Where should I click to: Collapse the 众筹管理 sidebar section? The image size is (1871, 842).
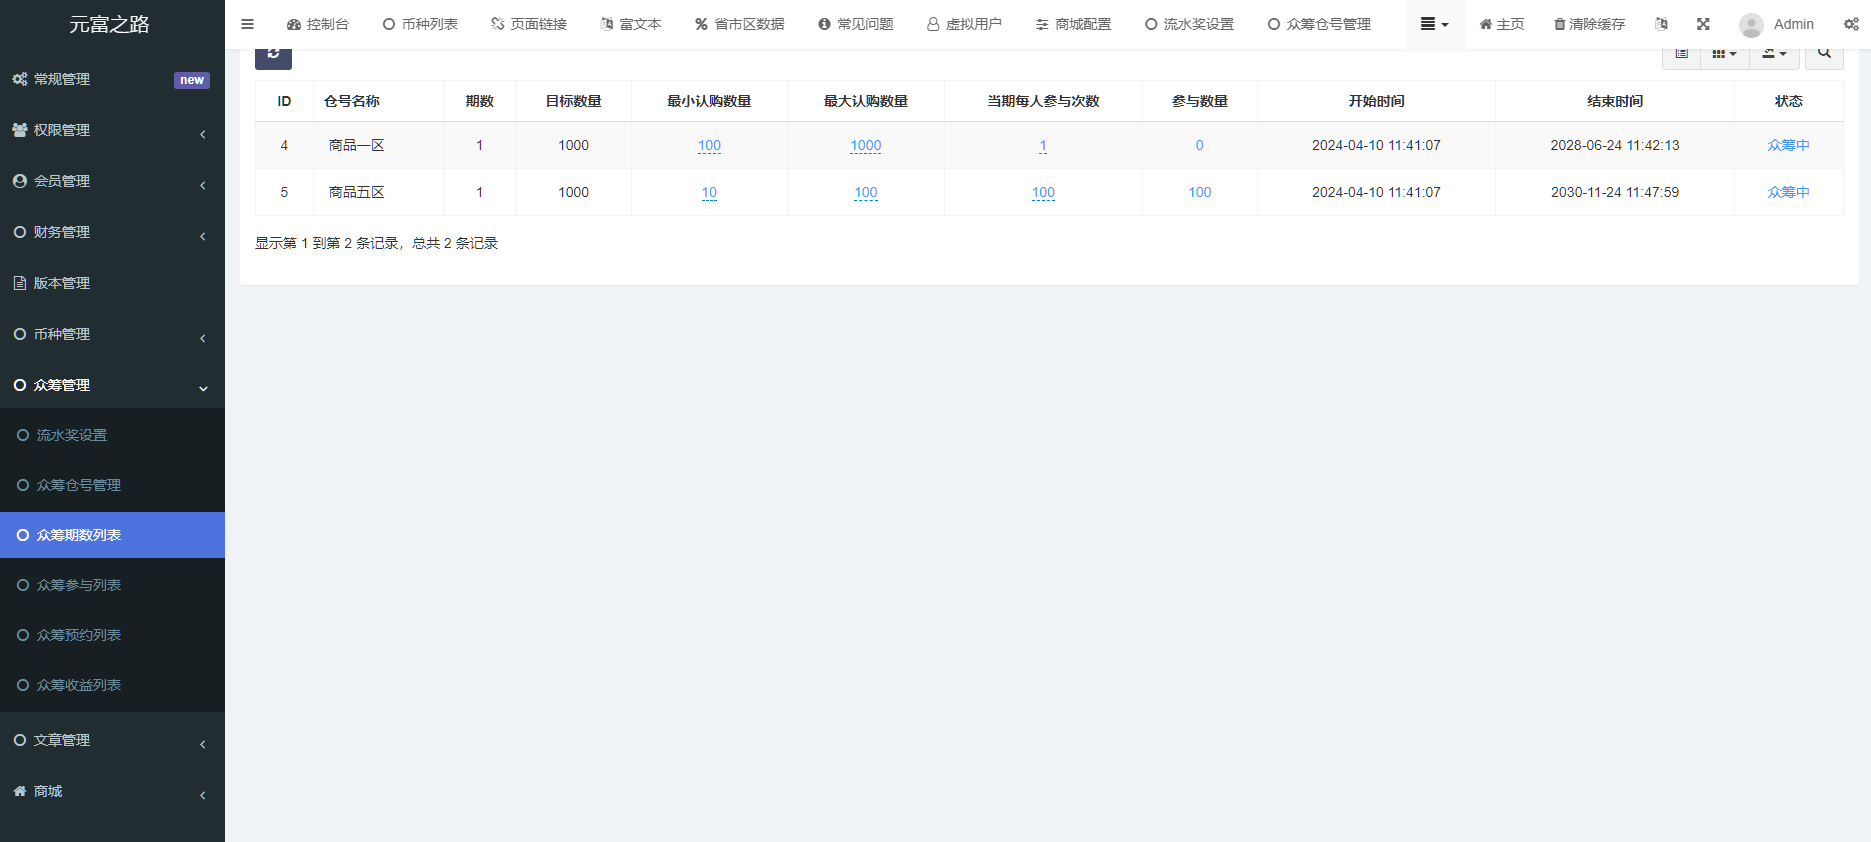click(x=112, y=385)
